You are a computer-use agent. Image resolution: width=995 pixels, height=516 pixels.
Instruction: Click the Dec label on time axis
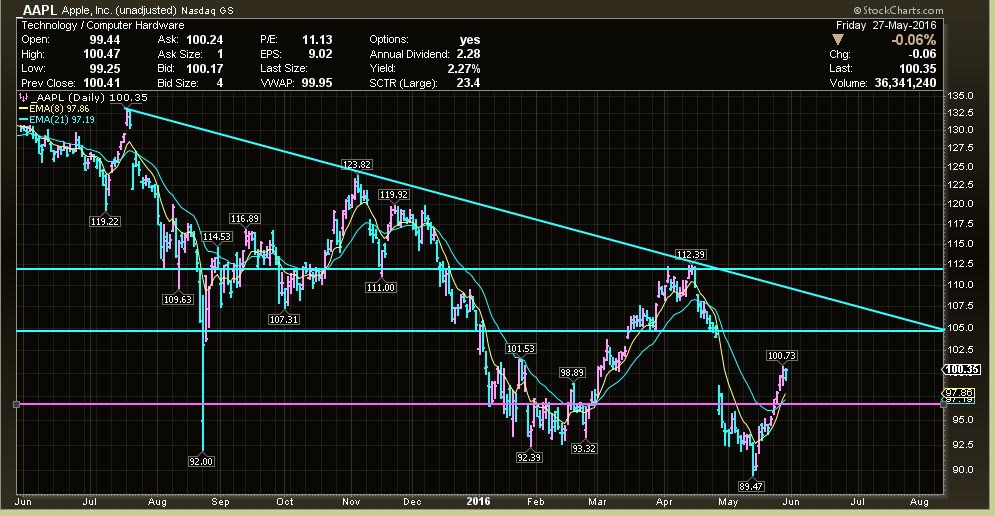click(412, 501)
